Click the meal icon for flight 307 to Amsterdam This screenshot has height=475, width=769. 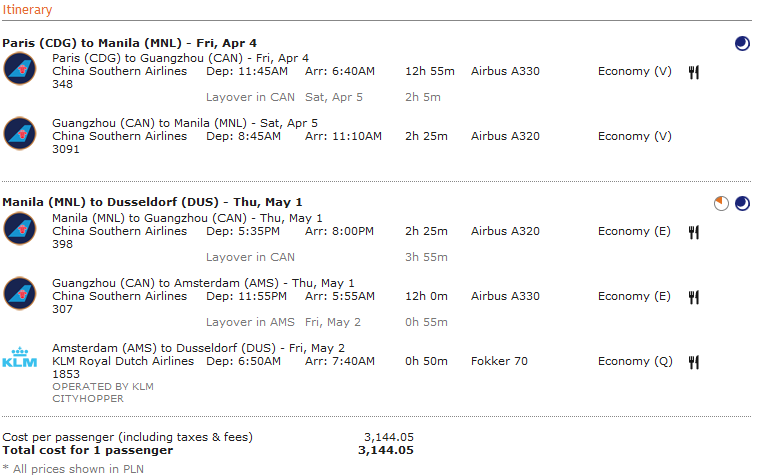693,297
